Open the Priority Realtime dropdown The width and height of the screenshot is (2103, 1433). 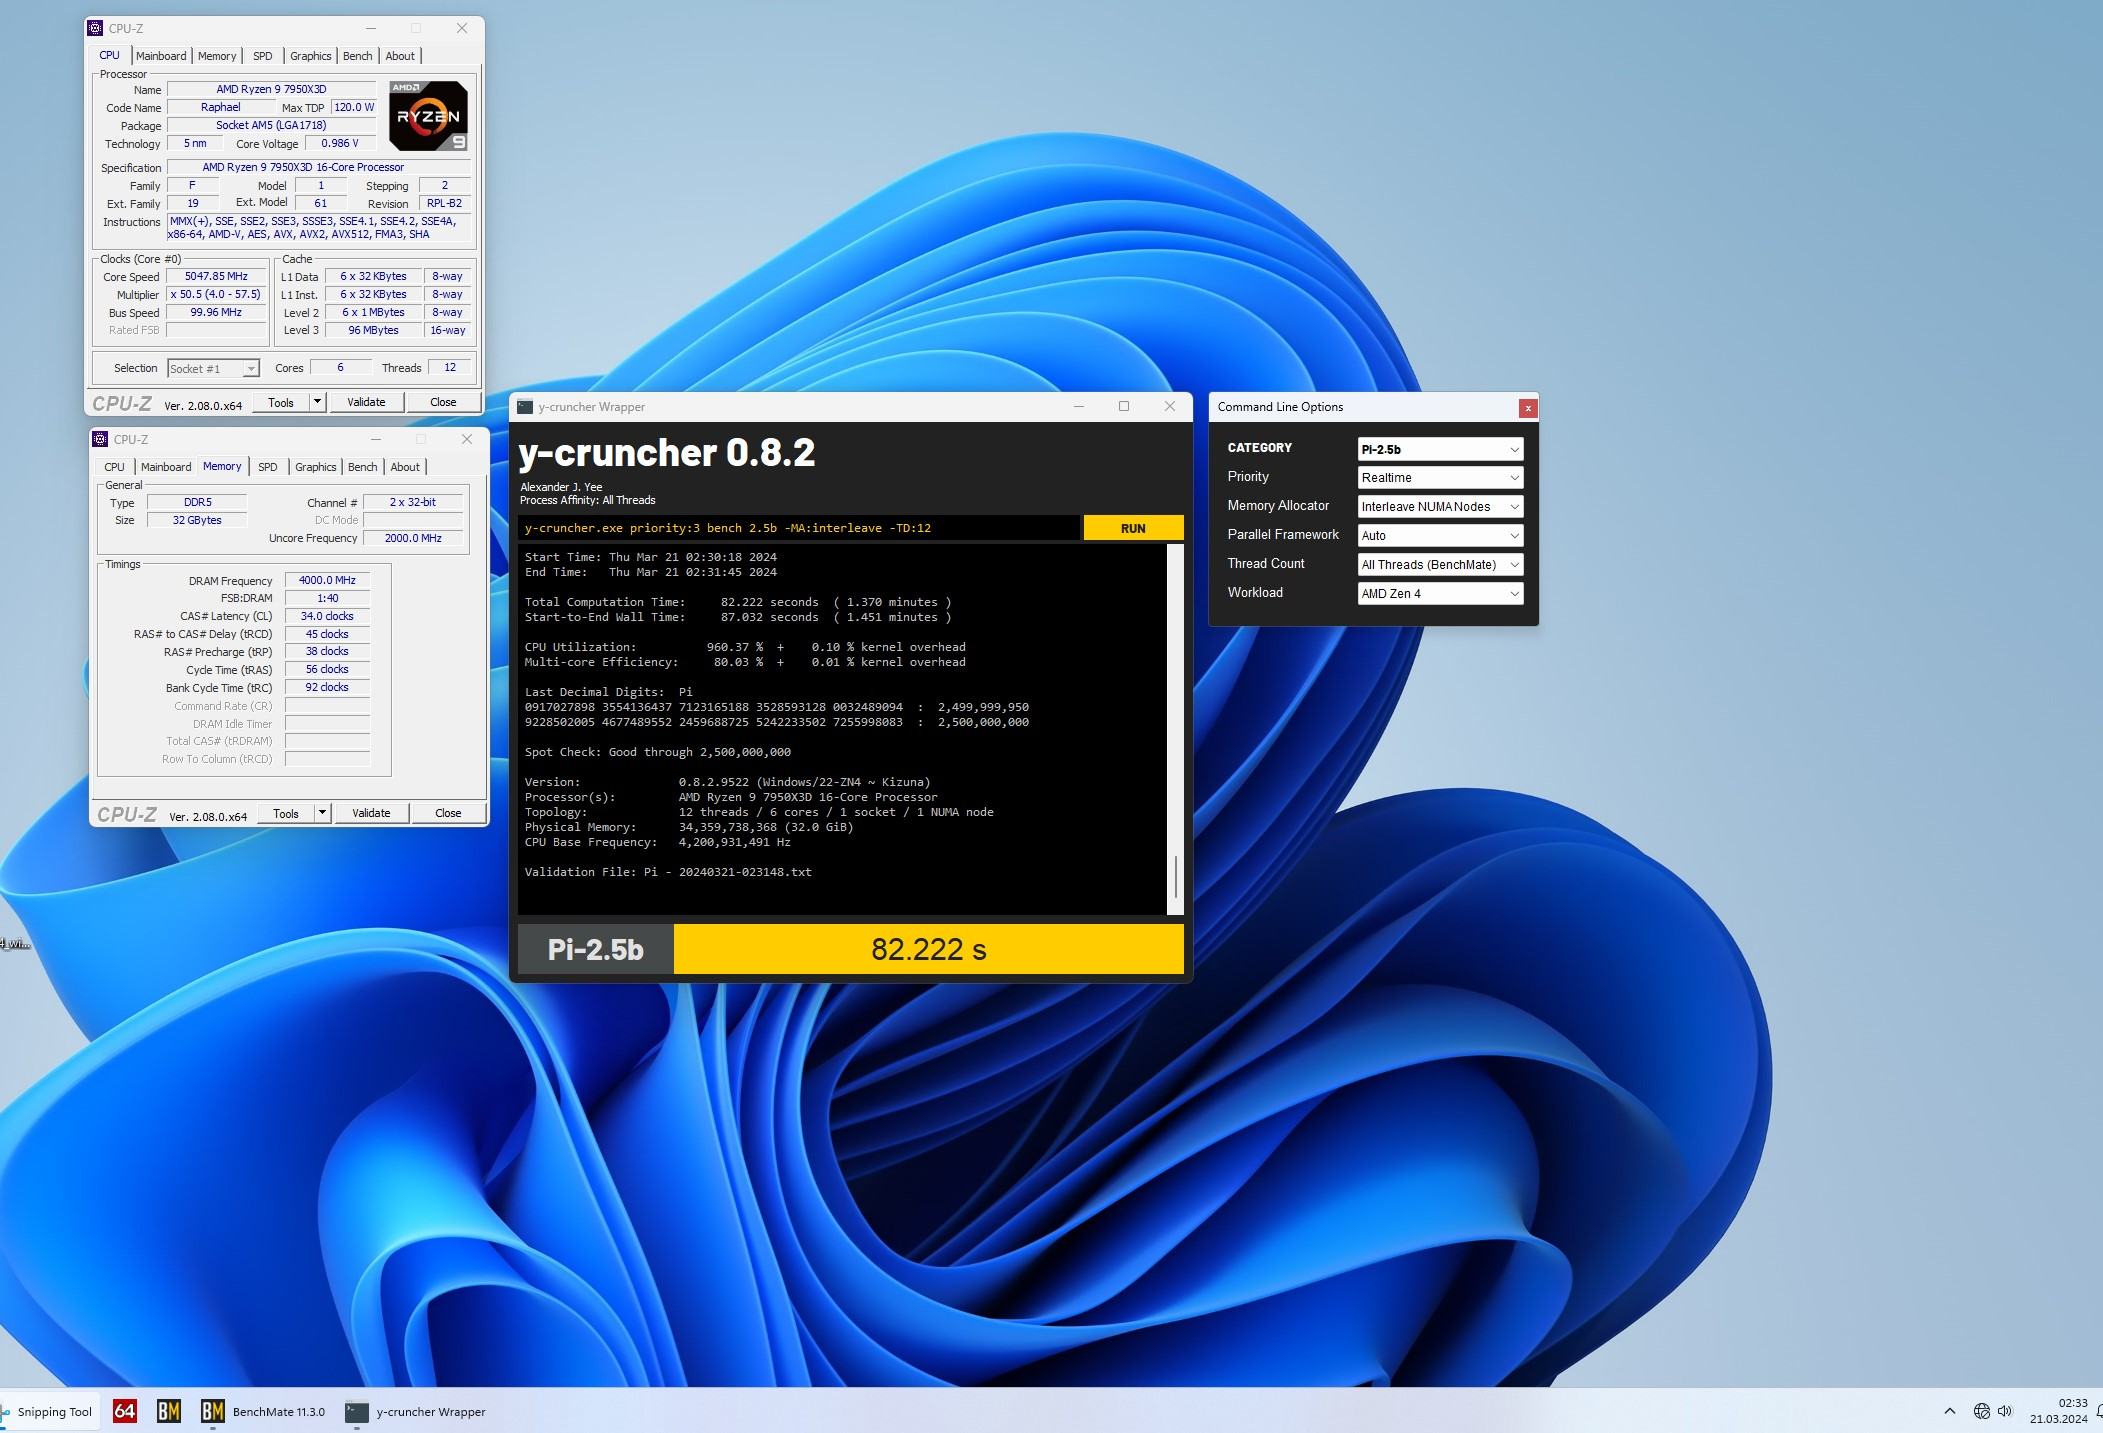1440,478
